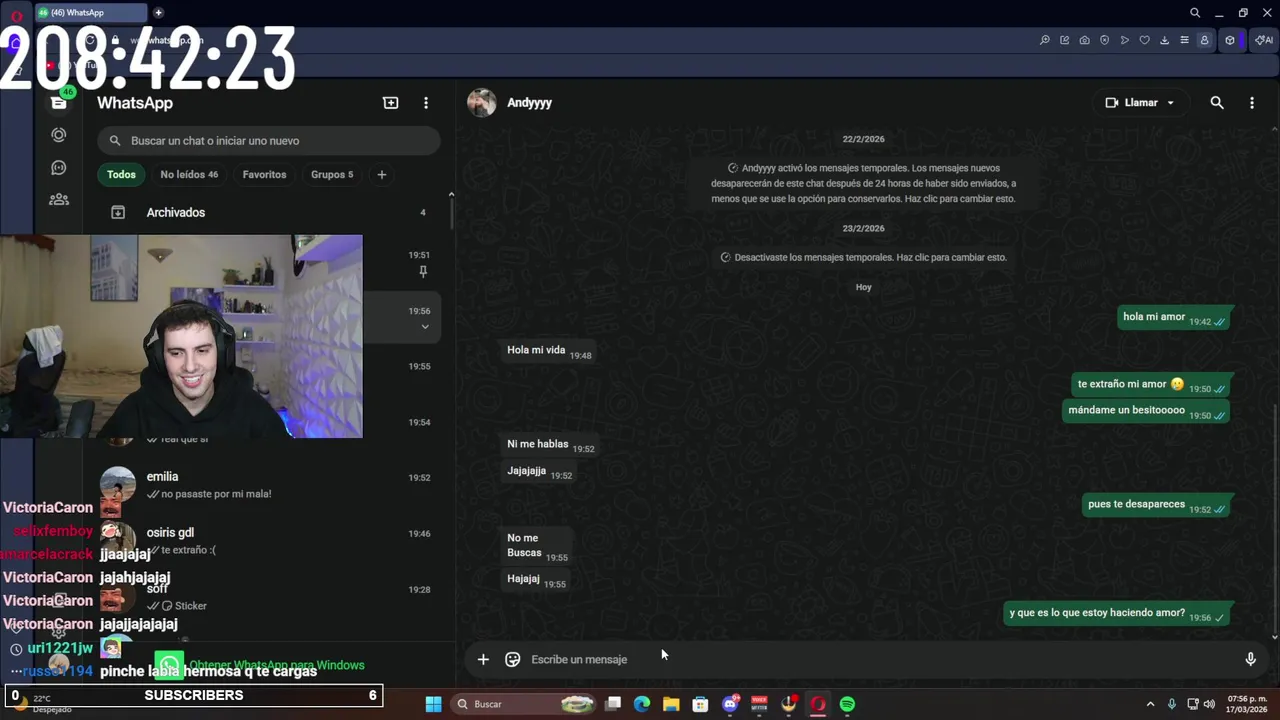The height and width of the screenshot is (720, 1280).
Task: Open browser profile account icon
Action: (1205, 40)
